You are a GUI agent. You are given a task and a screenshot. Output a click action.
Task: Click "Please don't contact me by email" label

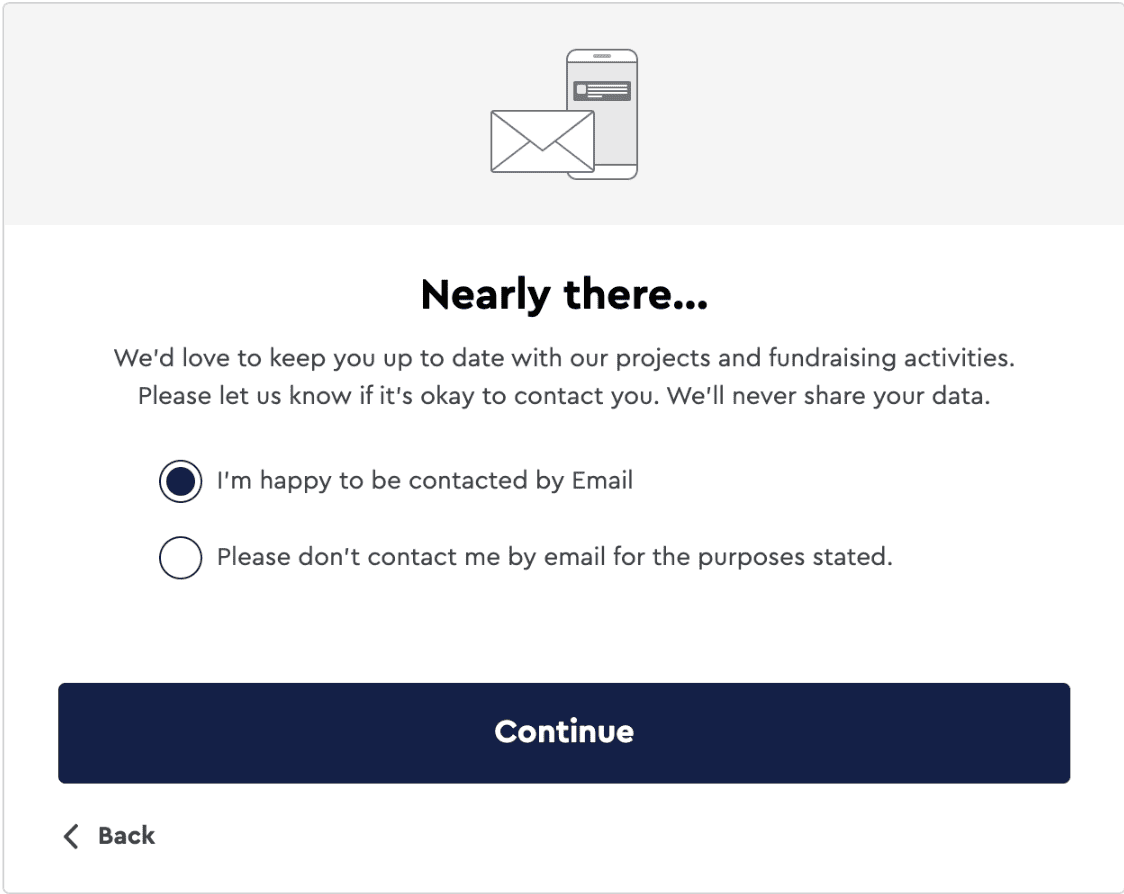(554, 557)
